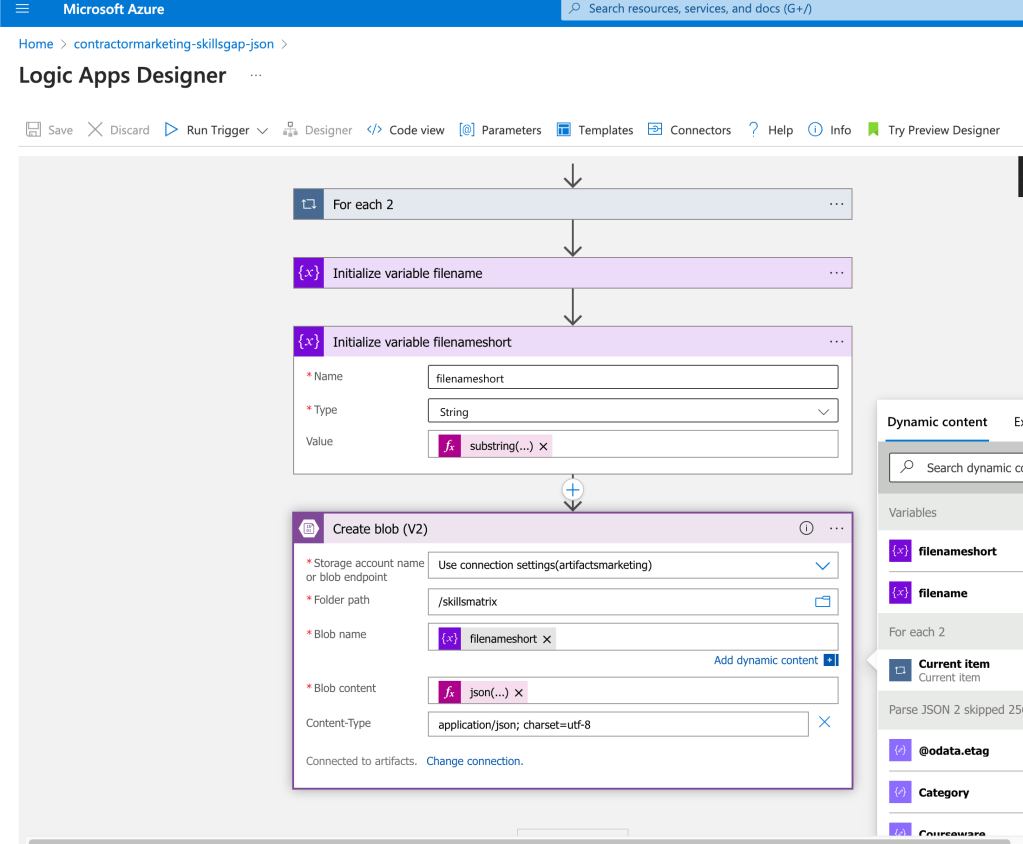This screenshot has width=1023, height=844.
Task: Click Change connection link
Action: coord(474,761)
